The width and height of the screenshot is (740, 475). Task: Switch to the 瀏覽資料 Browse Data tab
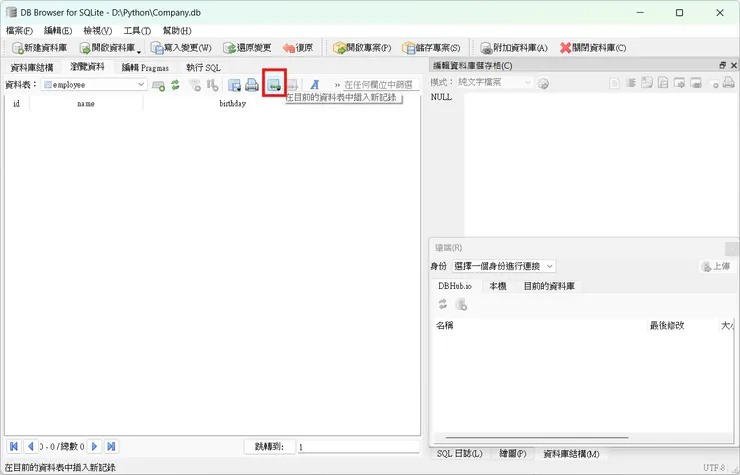click(x=87, y=67)
